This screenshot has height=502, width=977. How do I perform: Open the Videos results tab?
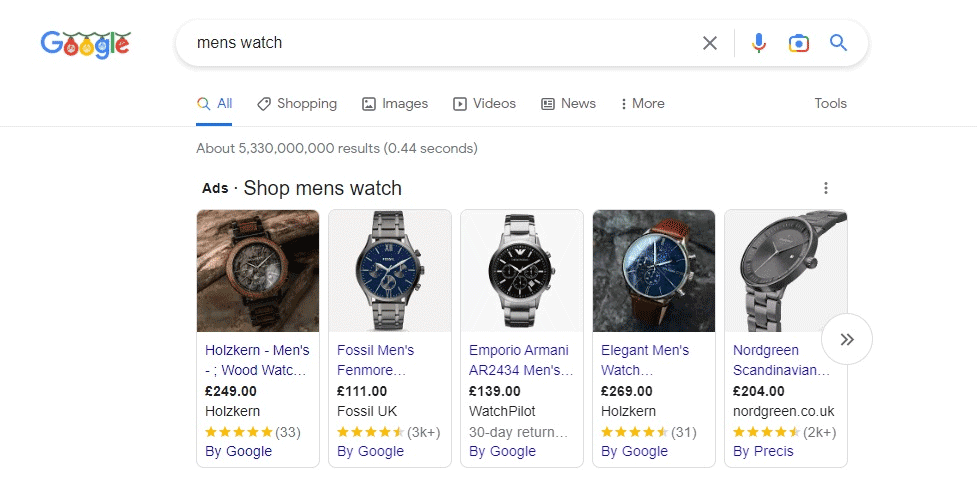[485, 104]
